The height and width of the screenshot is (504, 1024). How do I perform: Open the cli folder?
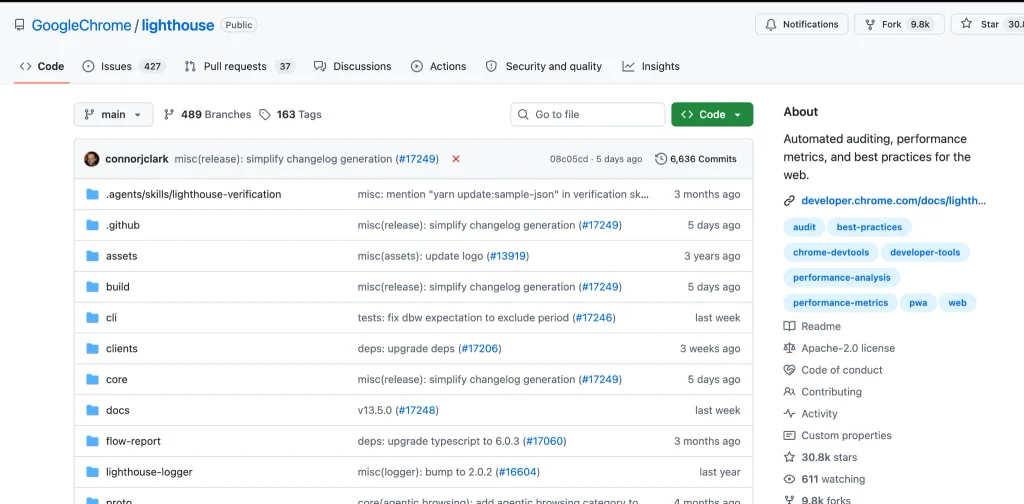pos(111,317)
